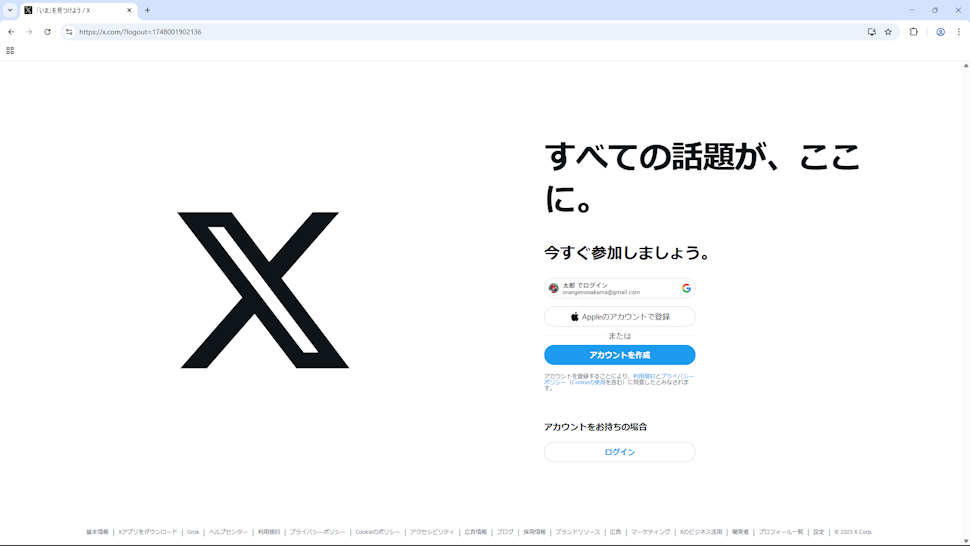970x546 pixels.
Task: Close the X tab
Action: tap(129, 10)
